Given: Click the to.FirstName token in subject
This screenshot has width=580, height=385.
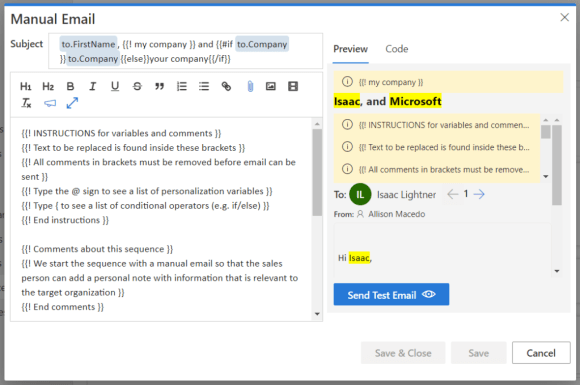Looking at the screenshot, I should (x=88, y=44).
